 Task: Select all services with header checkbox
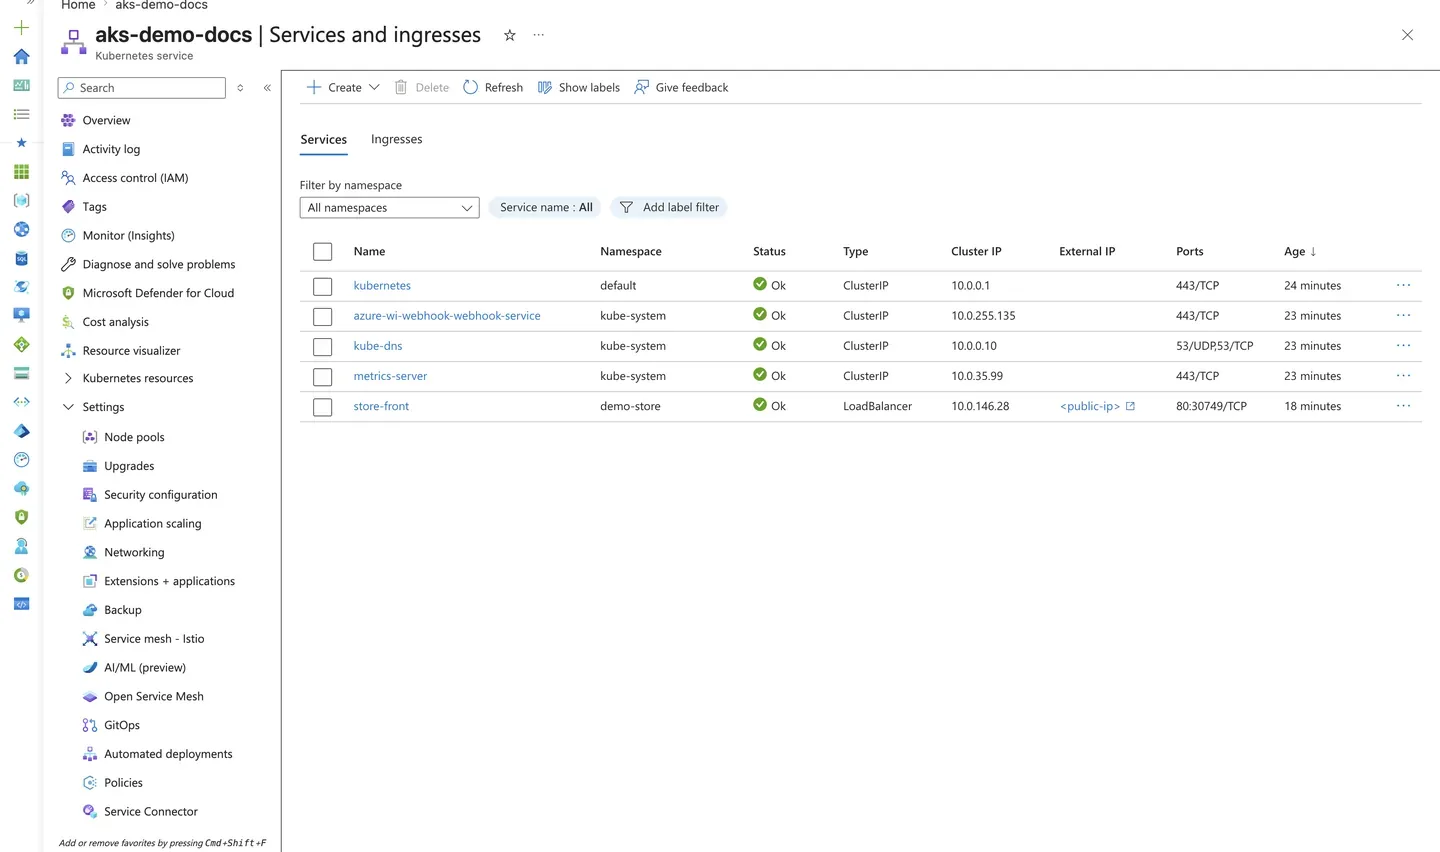point(322,251)
